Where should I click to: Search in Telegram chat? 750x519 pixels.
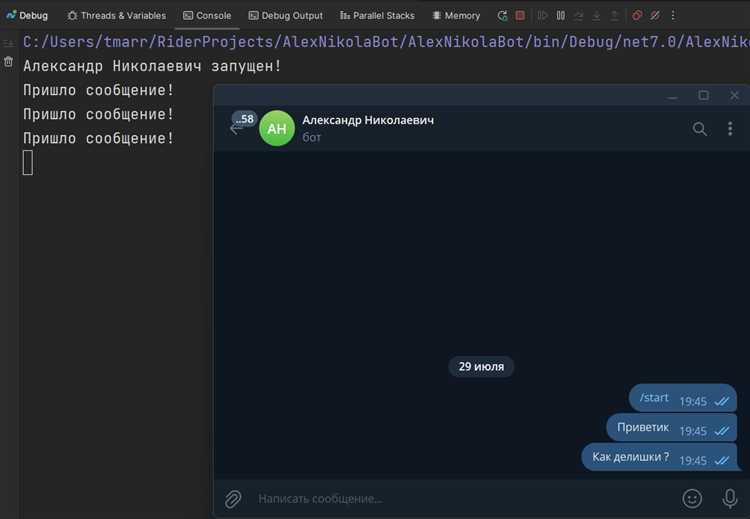[x=699, y=128]
